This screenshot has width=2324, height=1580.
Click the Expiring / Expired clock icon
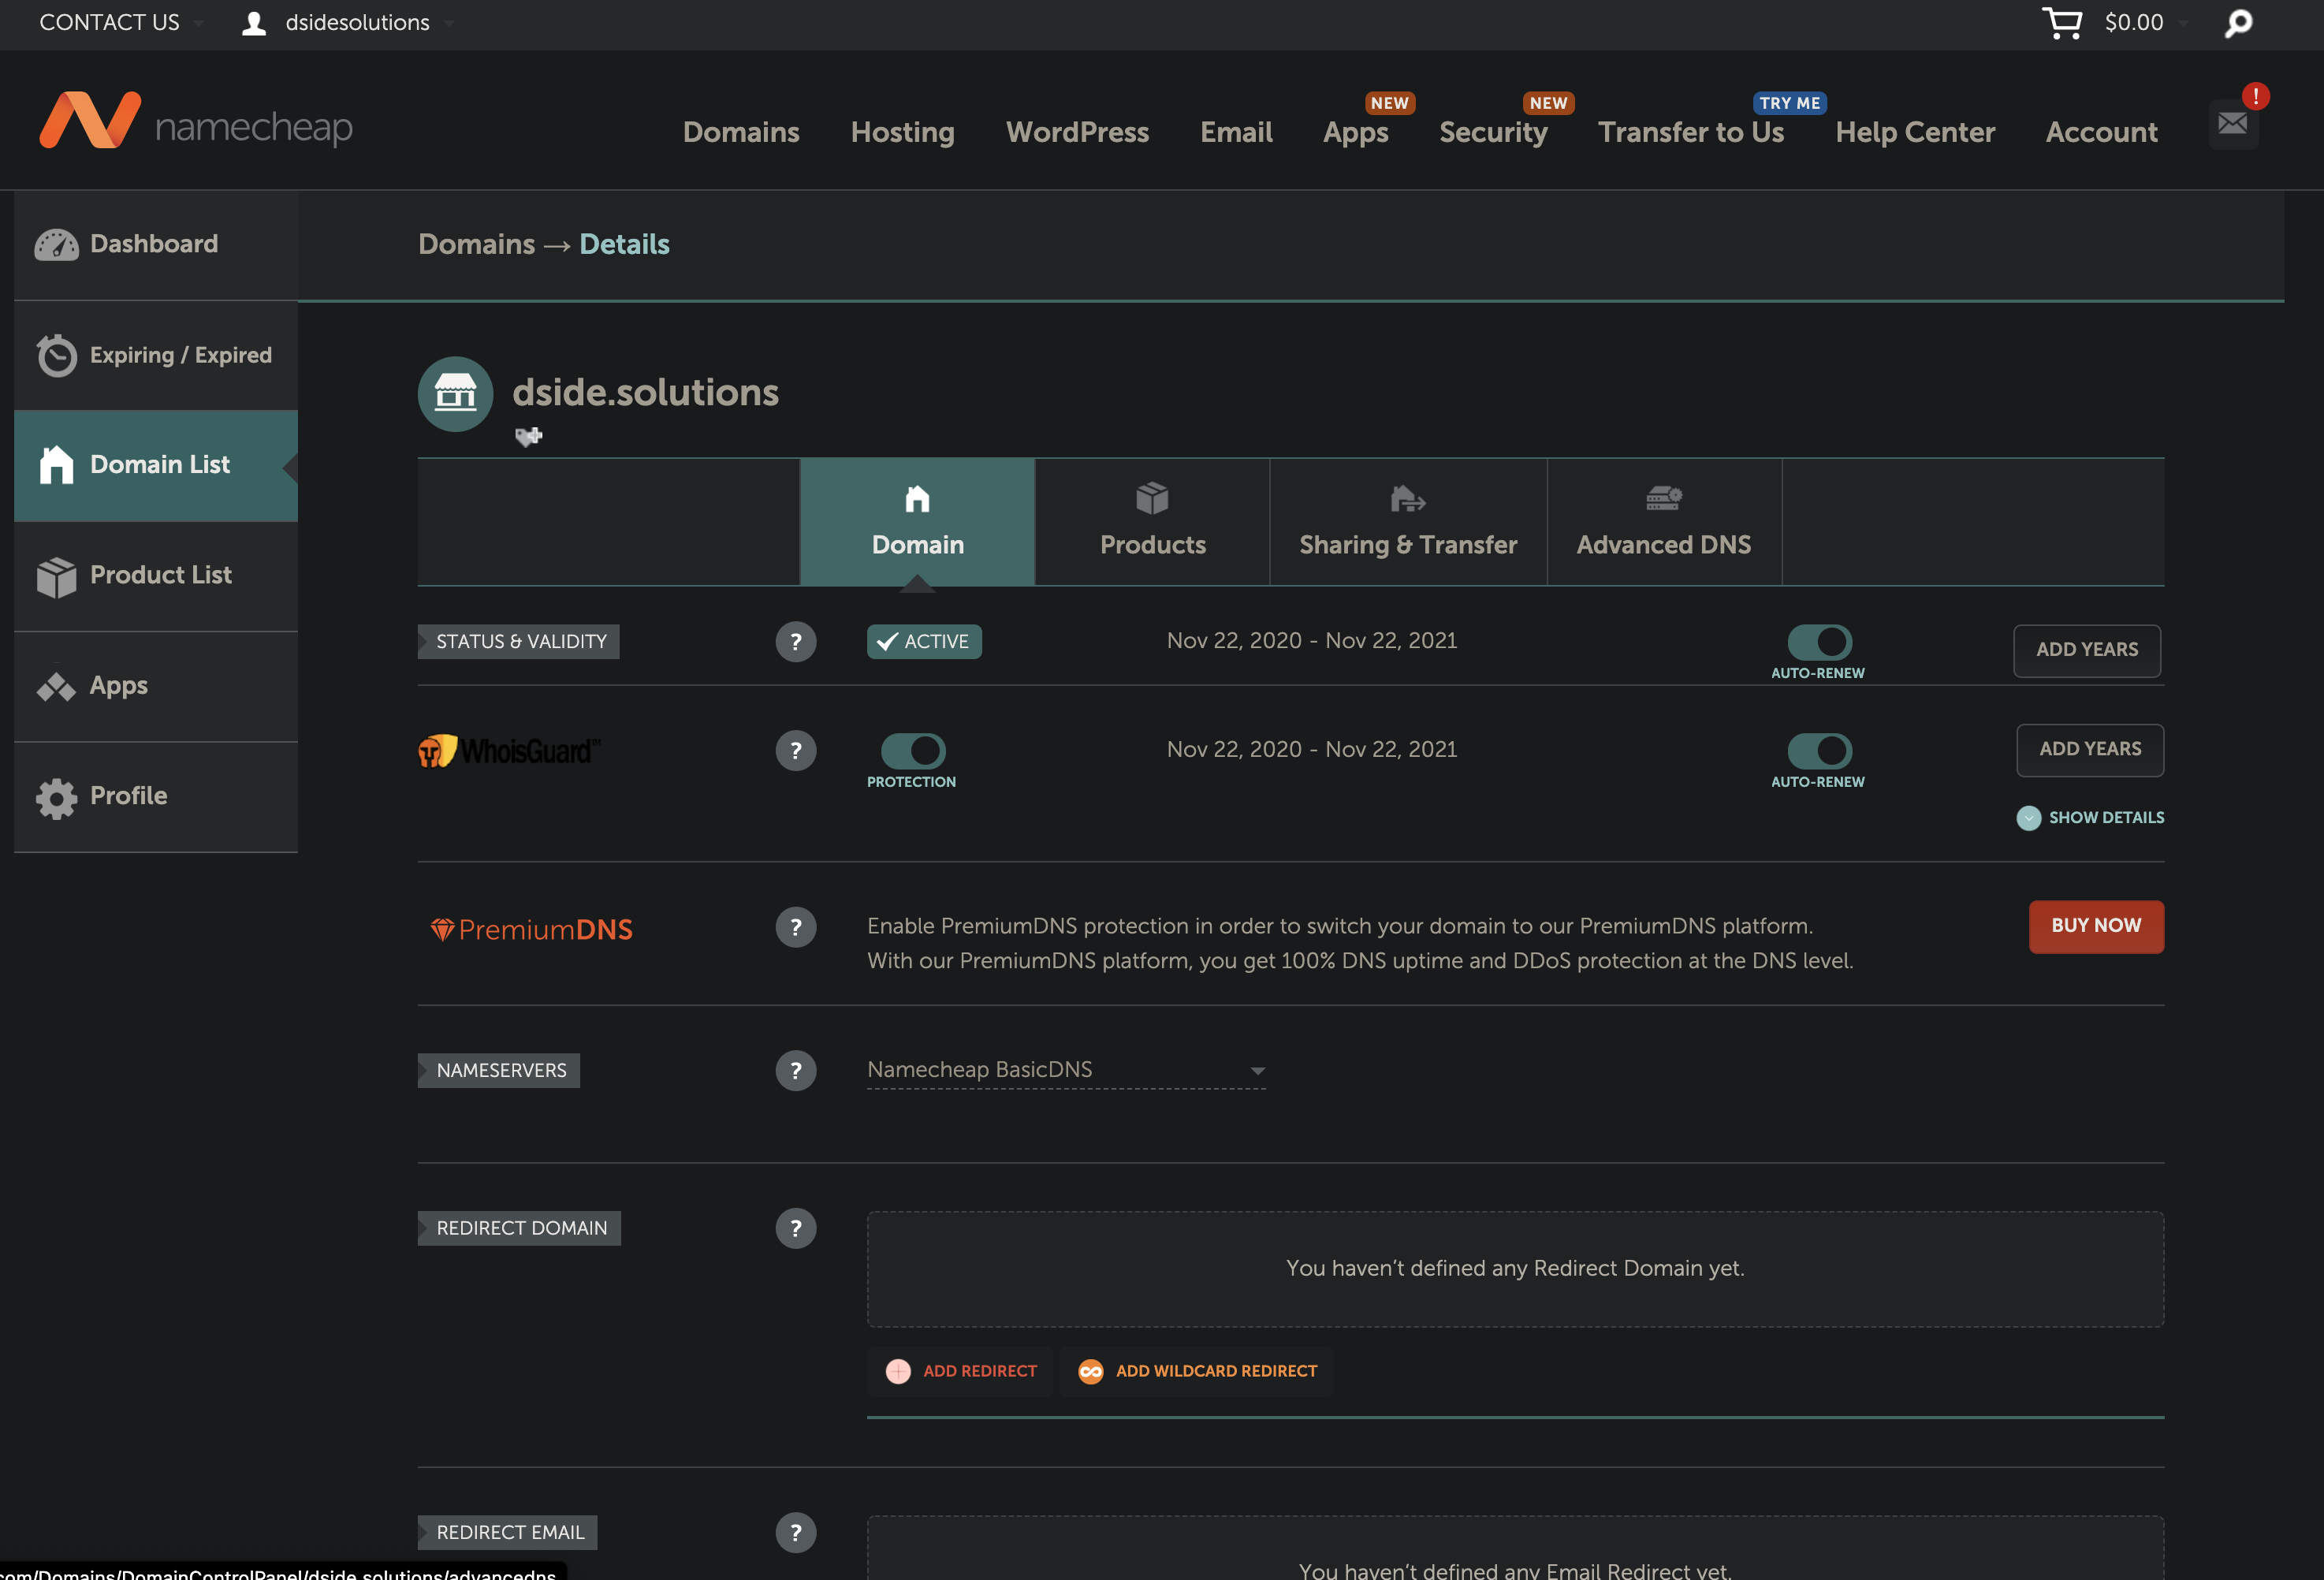click(x=56, y=355)
